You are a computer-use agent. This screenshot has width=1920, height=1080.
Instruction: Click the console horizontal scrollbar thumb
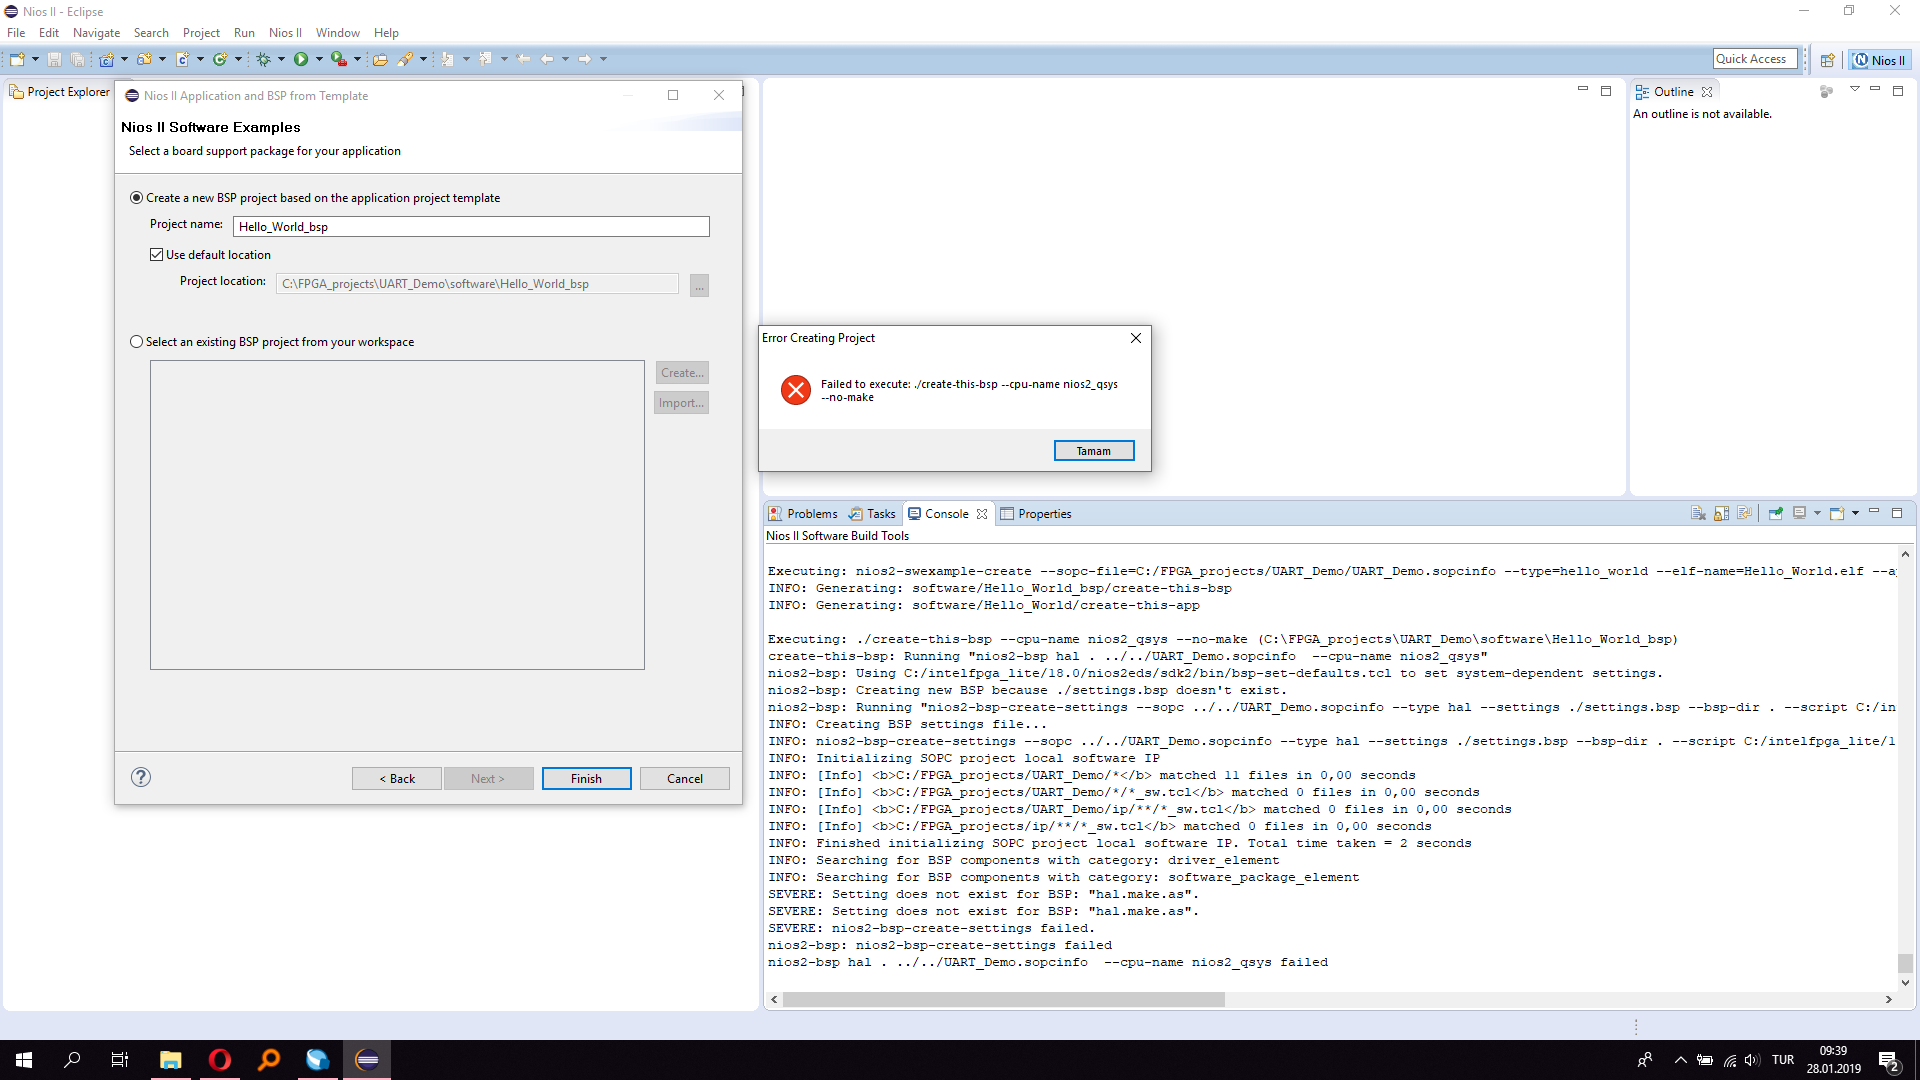pyautogui.click(x=1004, y=999)
